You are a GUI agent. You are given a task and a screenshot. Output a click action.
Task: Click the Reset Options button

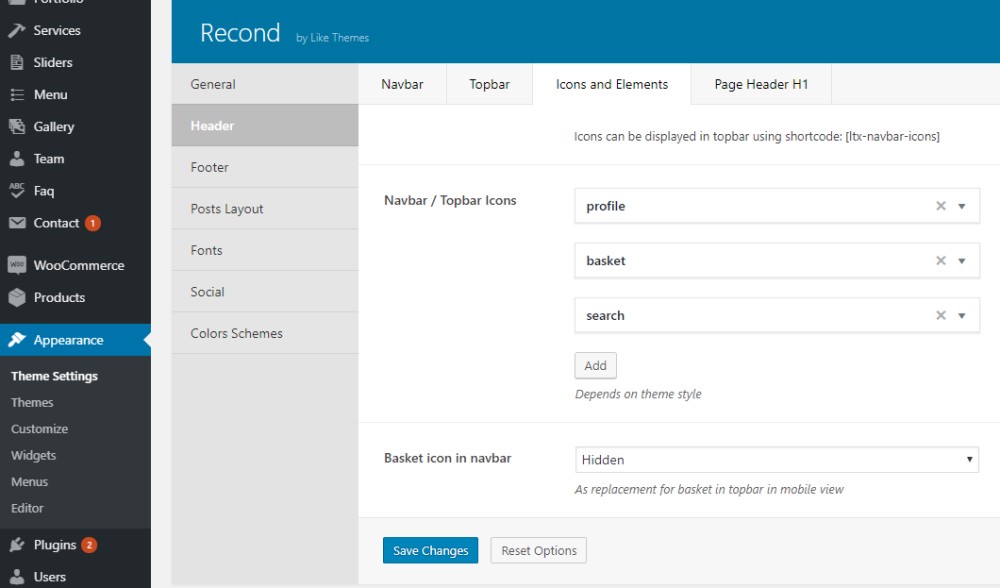point(539,550)
